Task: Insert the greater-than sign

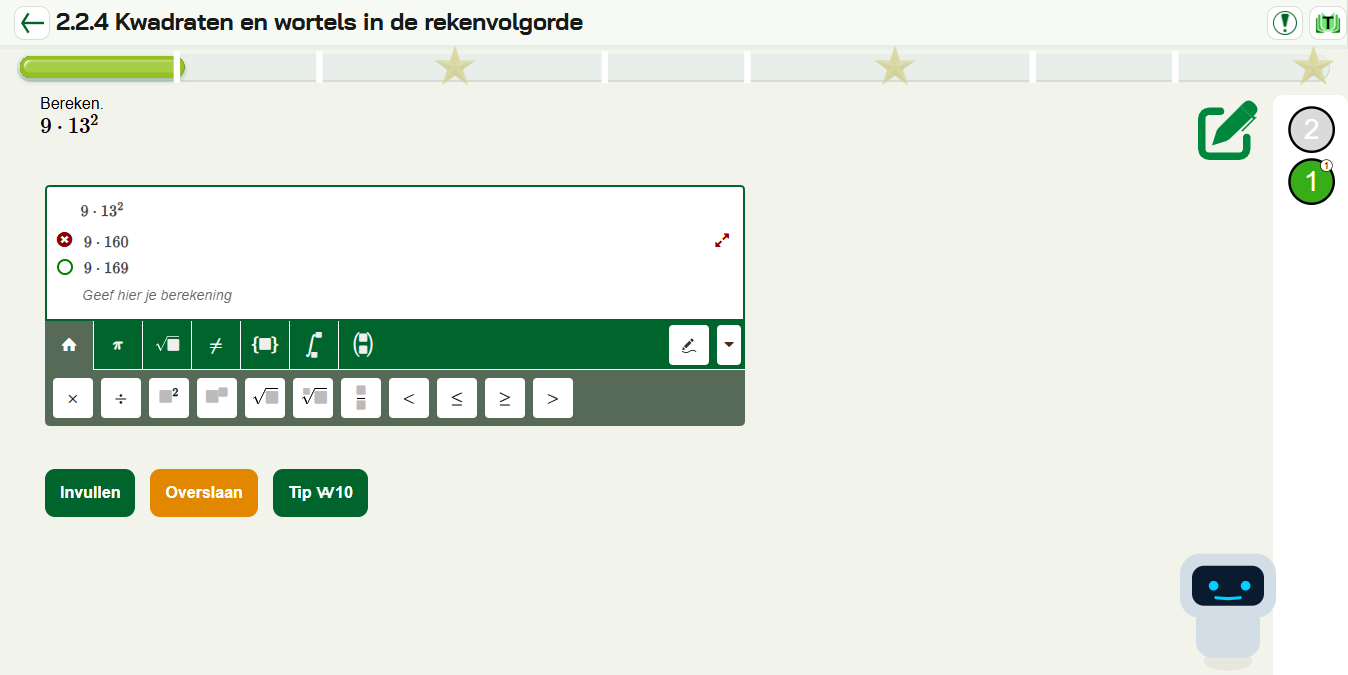Action: 553,398
